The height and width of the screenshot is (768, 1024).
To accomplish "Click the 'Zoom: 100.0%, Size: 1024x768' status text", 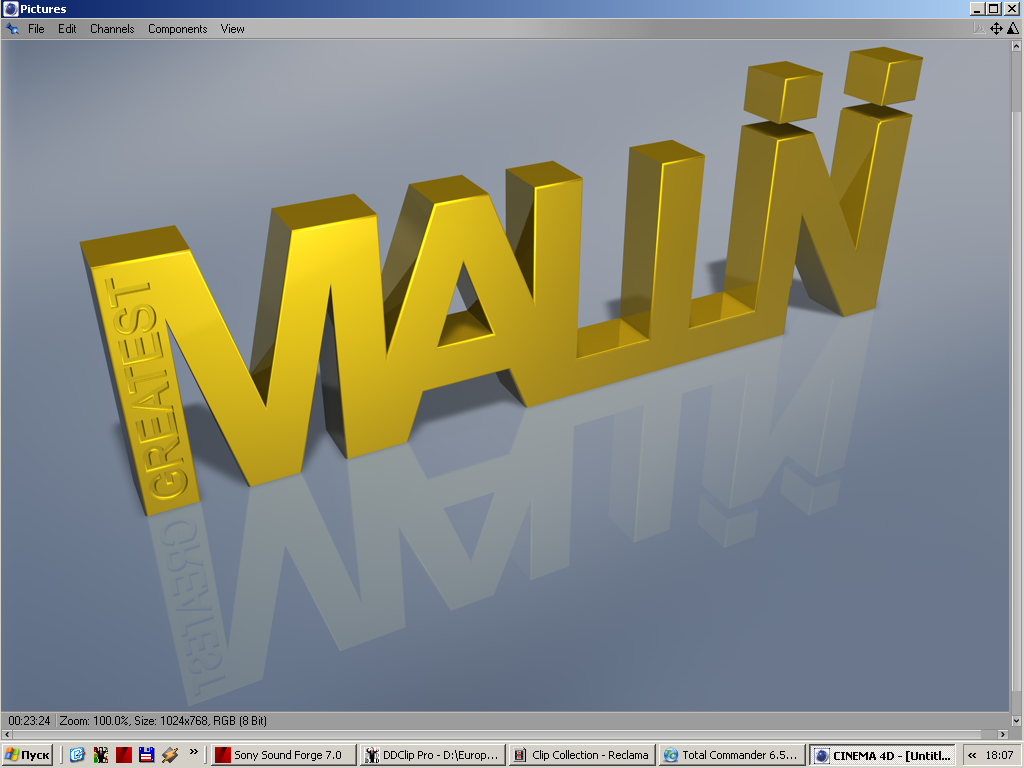I will pyautogui.click(x=135, y=720).
